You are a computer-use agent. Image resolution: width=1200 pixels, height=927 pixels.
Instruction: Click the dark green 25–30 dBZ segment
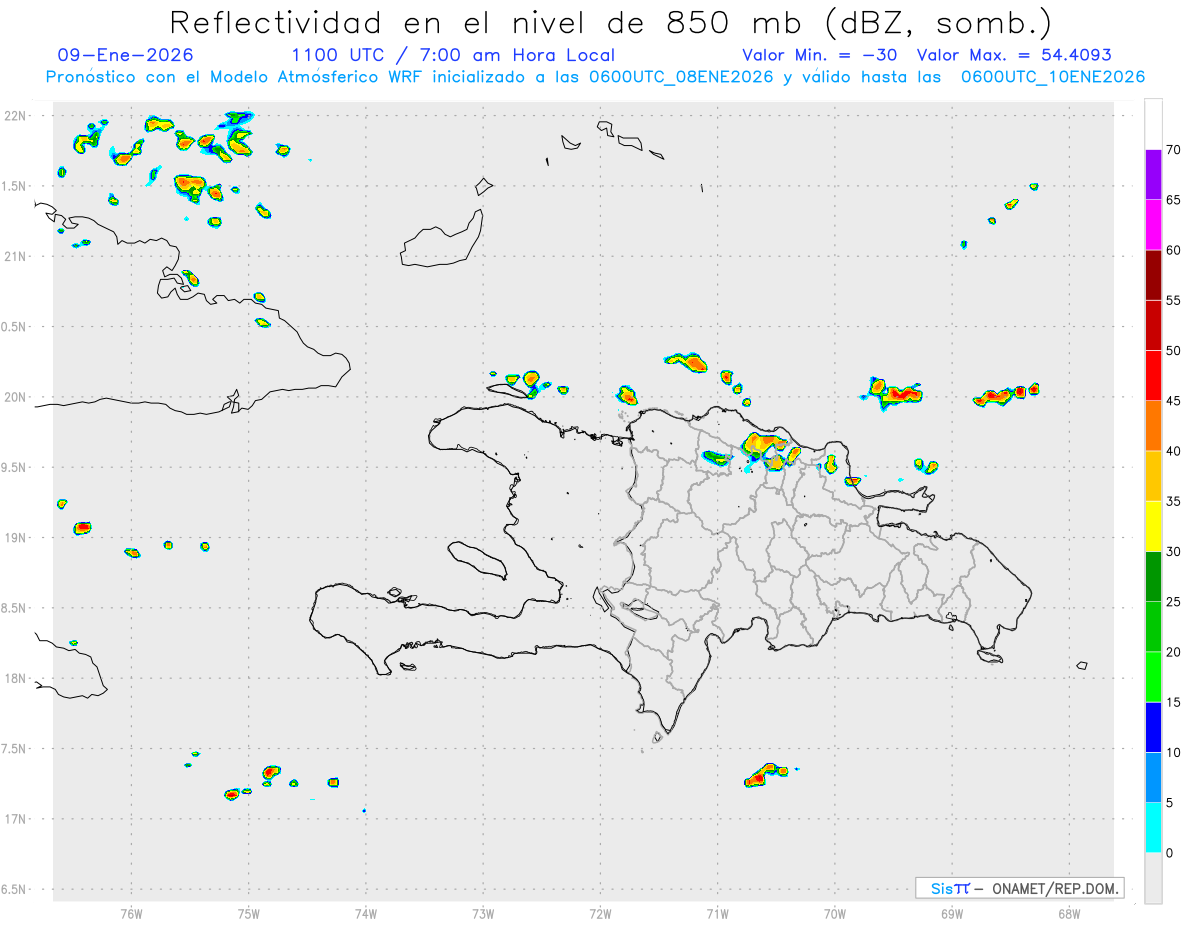(1153, 577)
